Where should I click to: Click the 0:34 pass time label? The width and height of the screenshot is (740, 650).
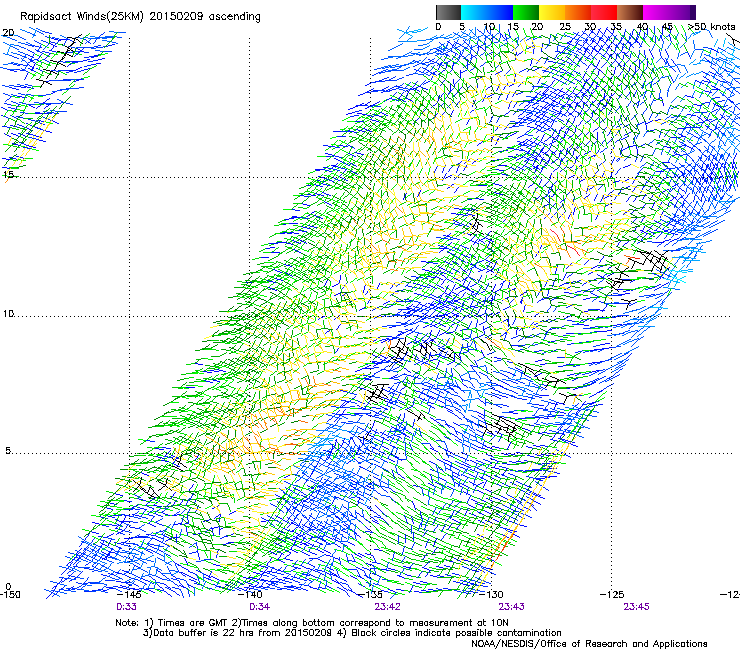tap(260, 607)
